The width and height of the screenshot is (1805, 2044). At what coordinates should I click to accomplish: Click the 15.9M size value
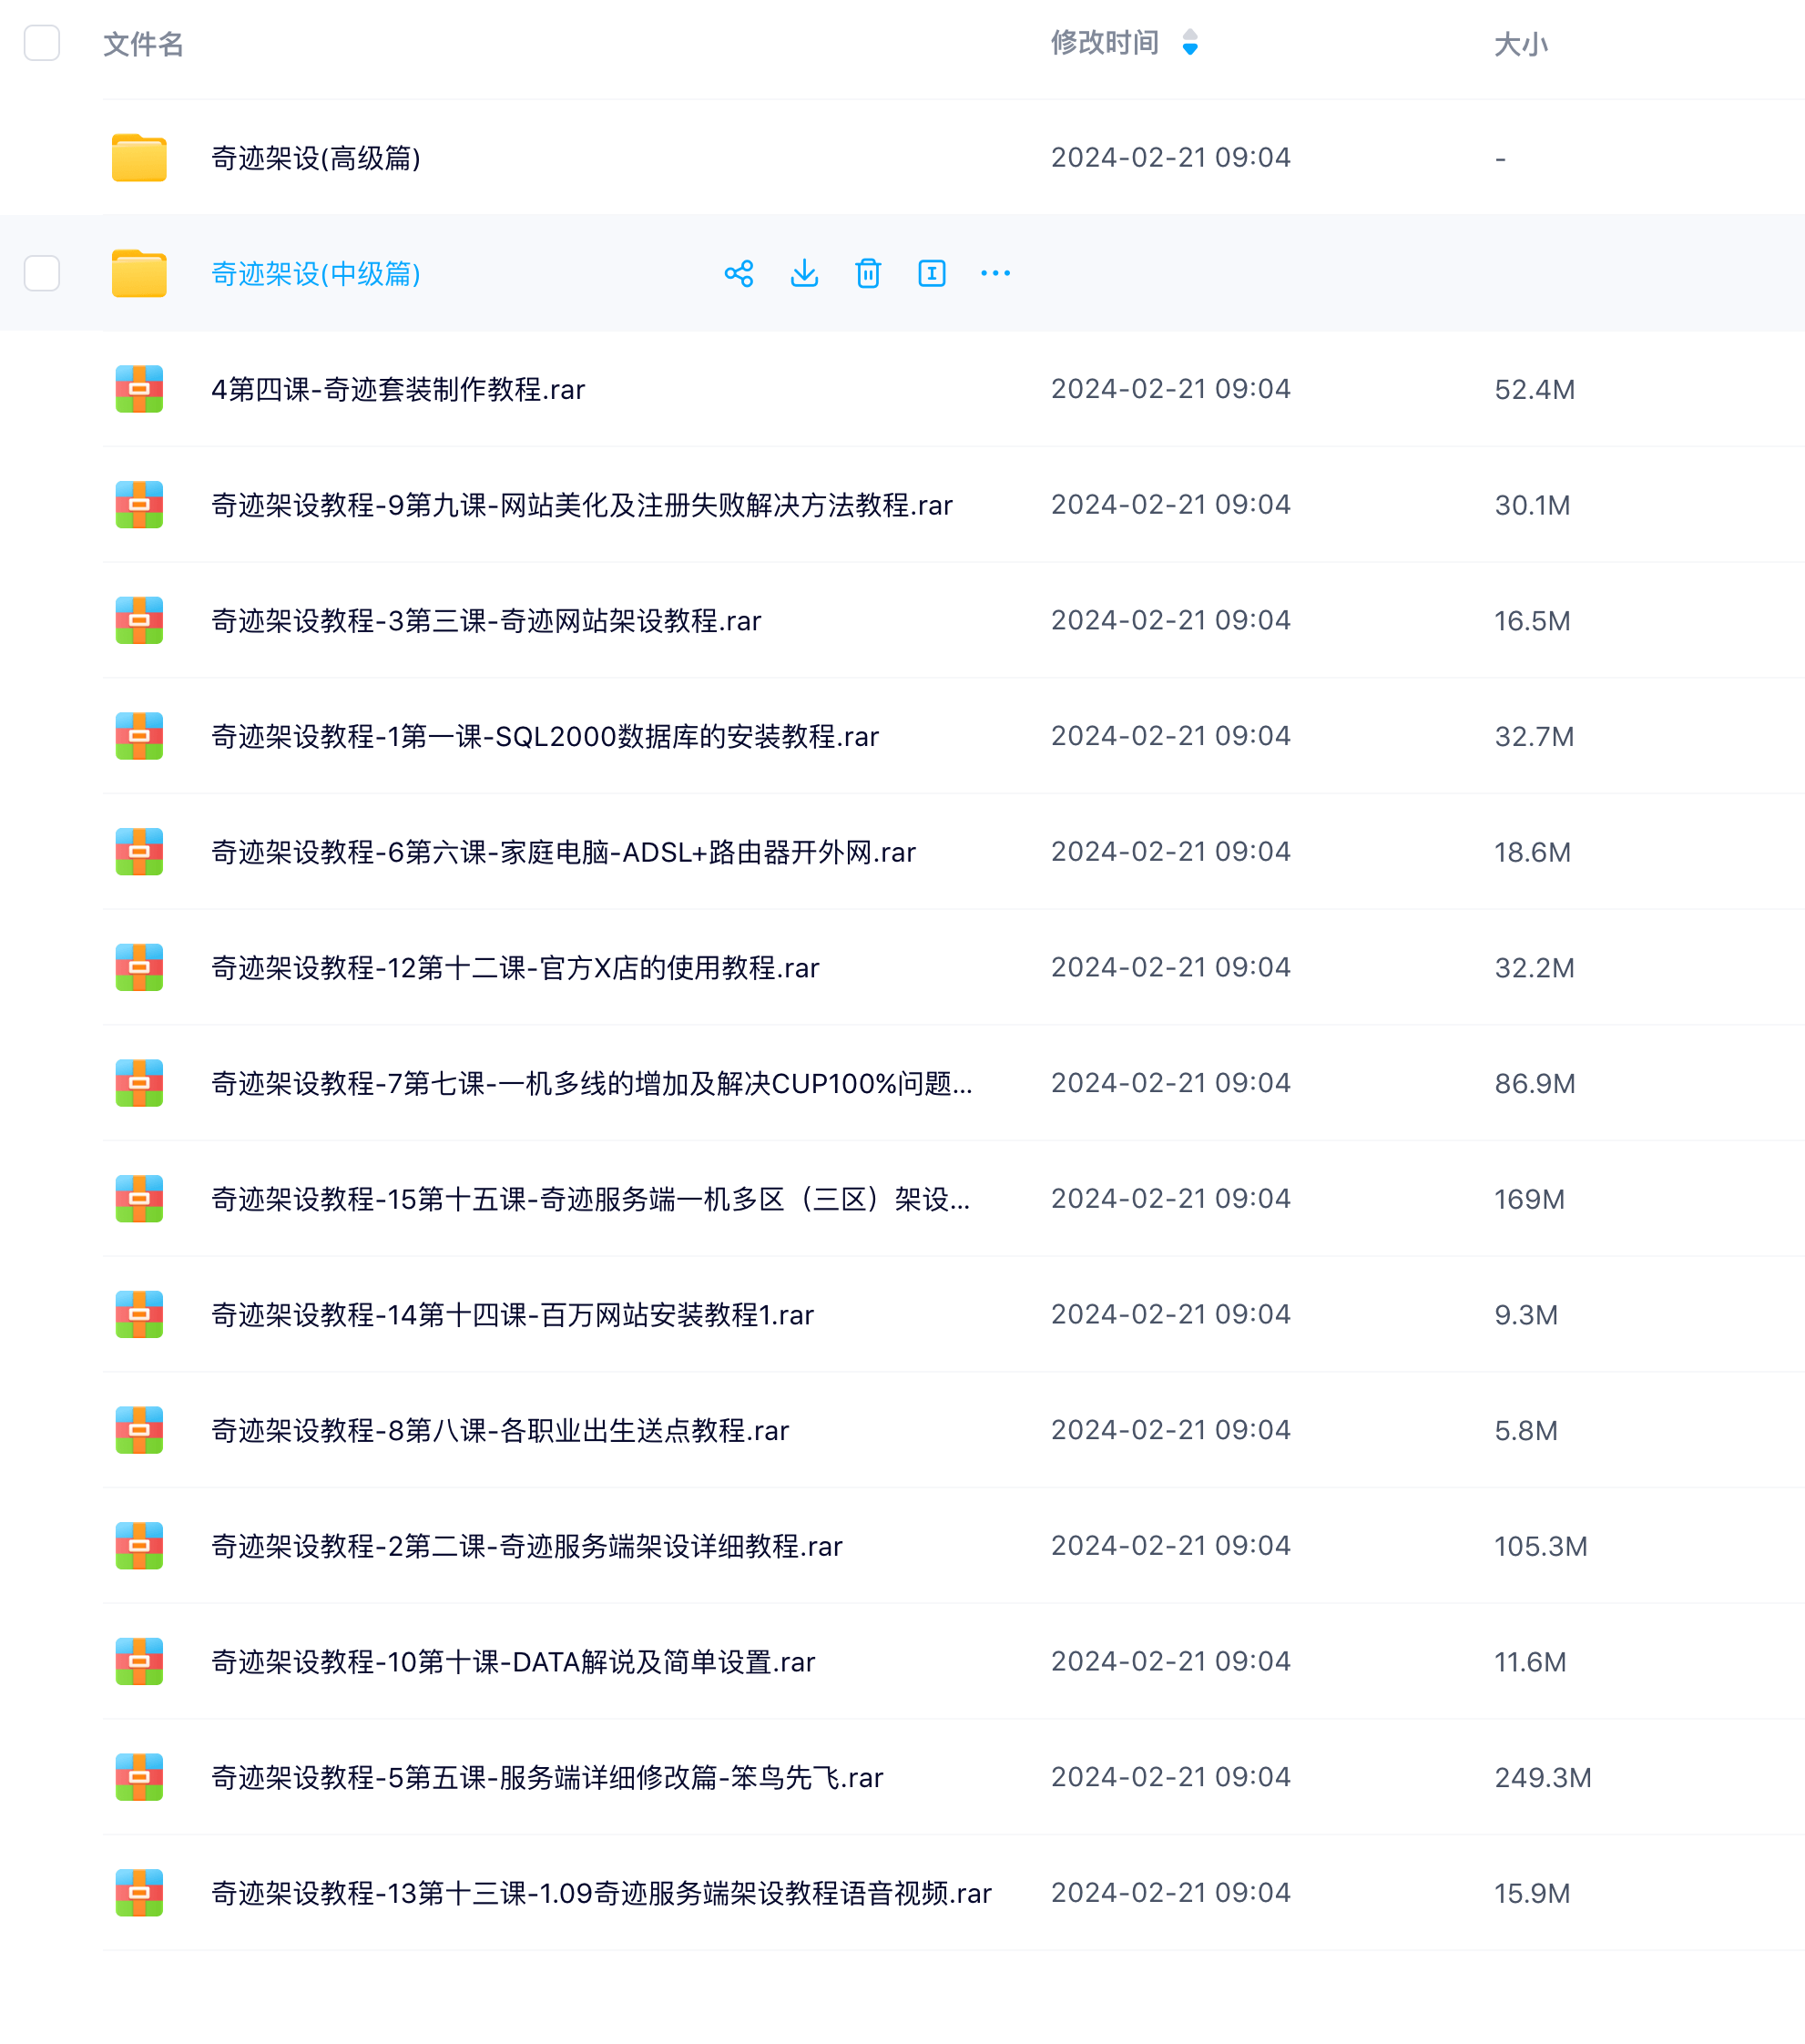[x=1532, y=1893]
